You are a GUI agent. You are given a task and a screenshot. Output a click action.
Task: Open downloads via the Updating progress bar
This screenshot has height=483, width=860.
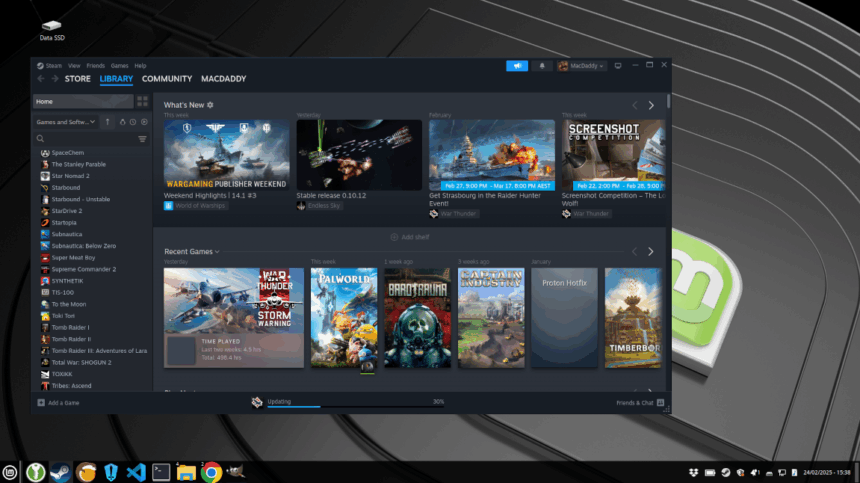click(355, 407)
